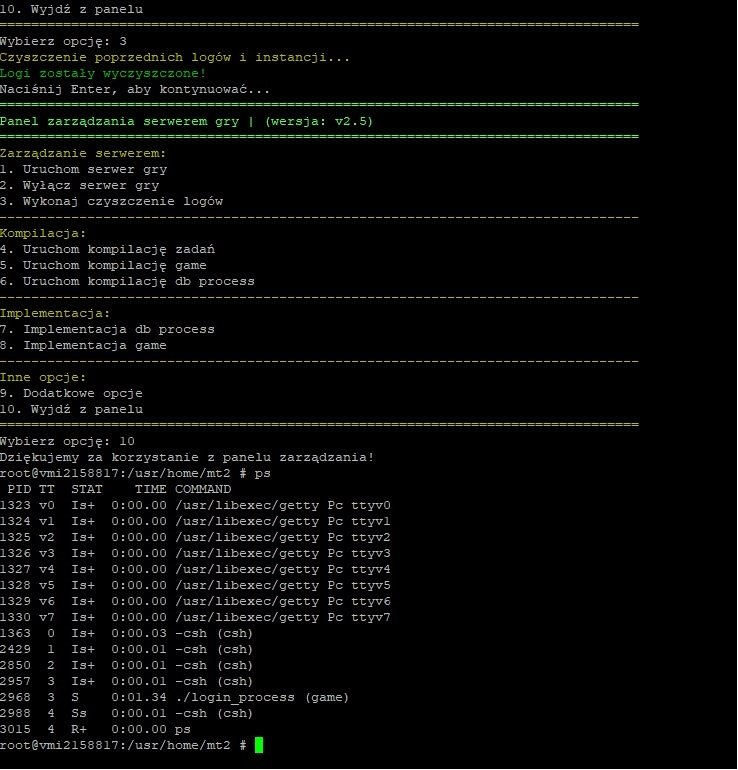The height and width of the screenshot is (770, 738).
Task: Click option 6 Uruchom kompilację db process
Action: pos(127,281)
